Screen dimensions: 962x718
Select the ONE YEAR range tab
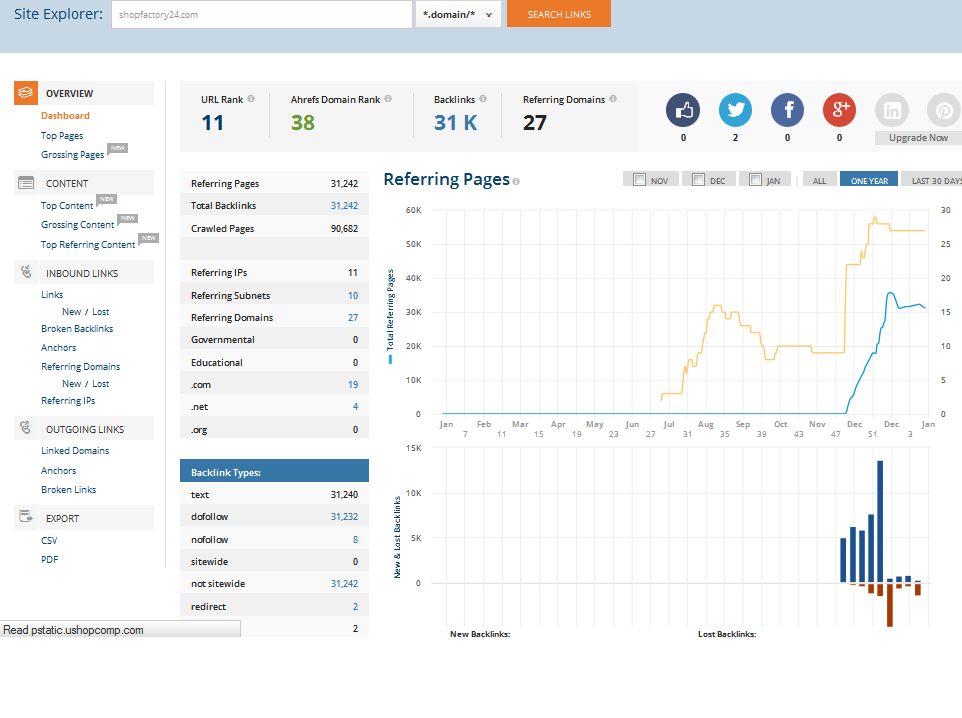(869, 179)
